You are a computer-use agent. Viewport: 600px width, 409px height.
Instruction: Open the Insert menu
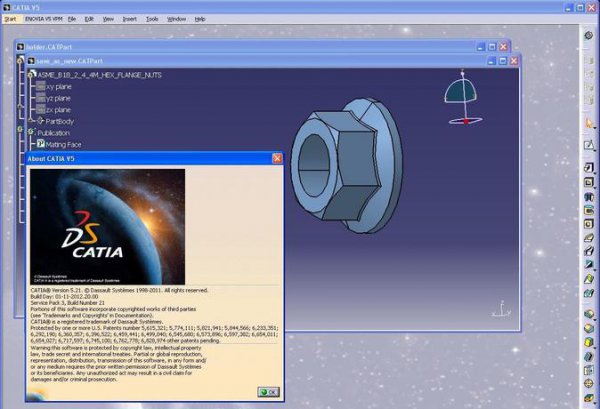(x=129, y=19)
